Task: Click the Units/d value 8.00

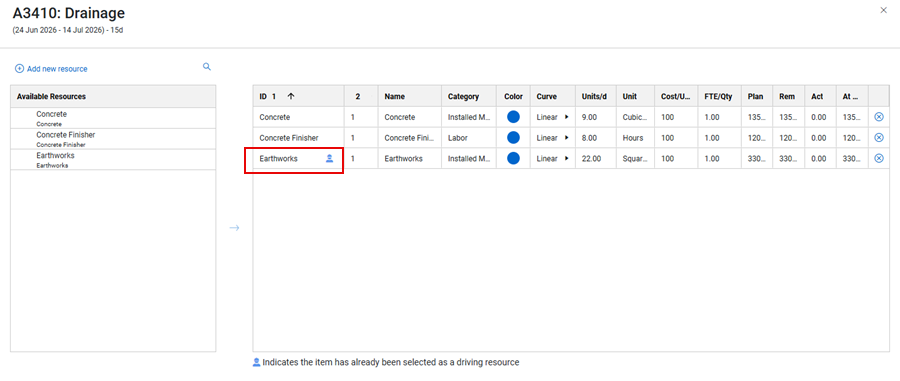Action: click(x=596, y=138)
